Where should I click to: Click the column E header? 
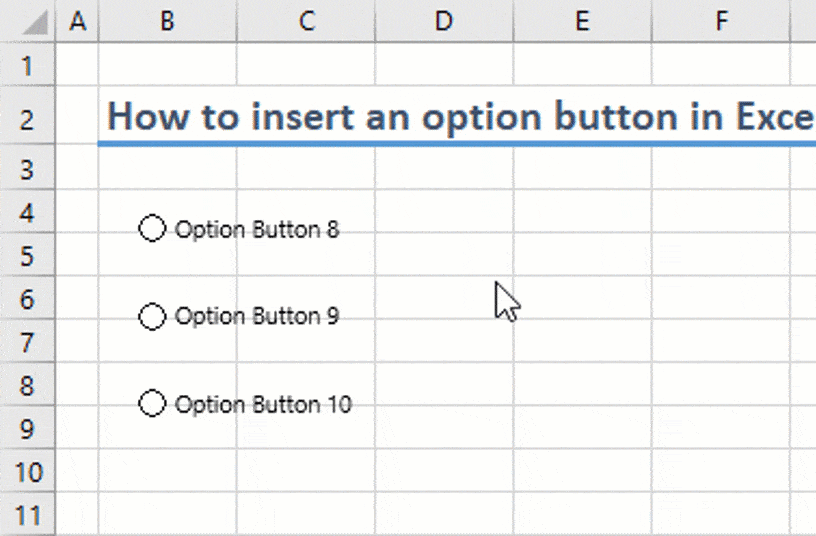tap(582, 22)
